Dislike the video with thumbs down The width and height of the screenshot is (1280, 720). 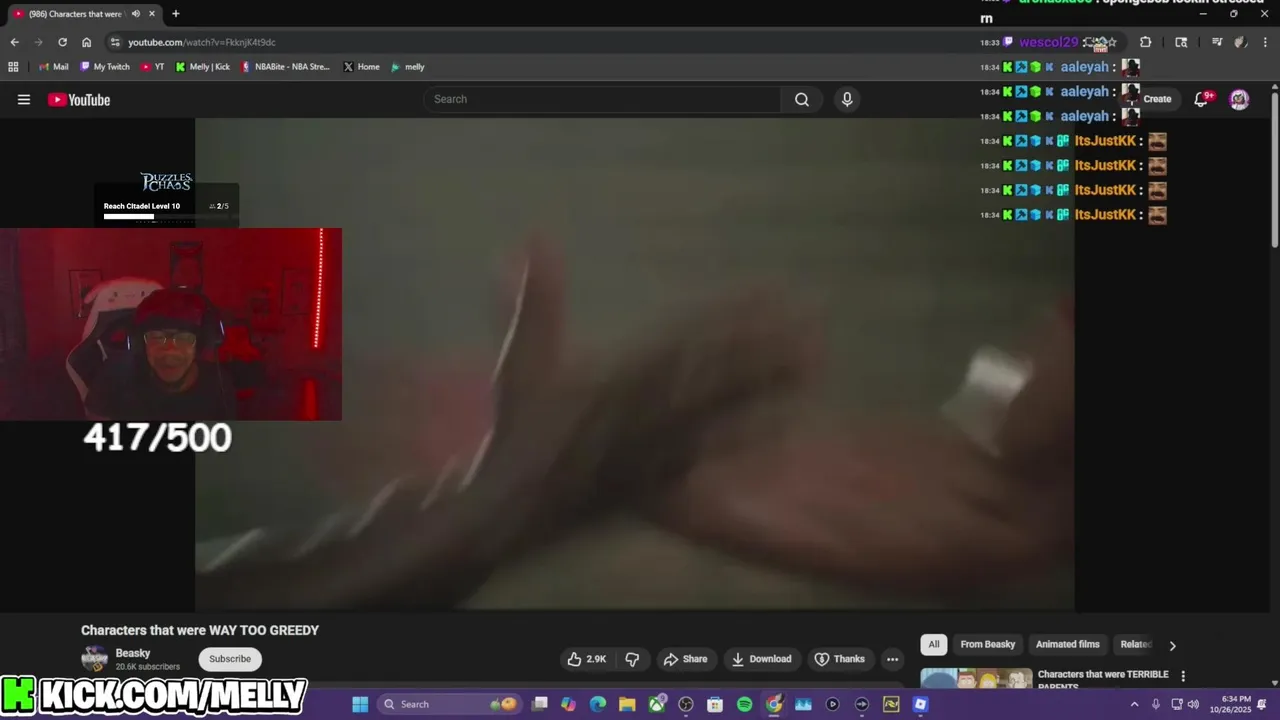point(632,659)
